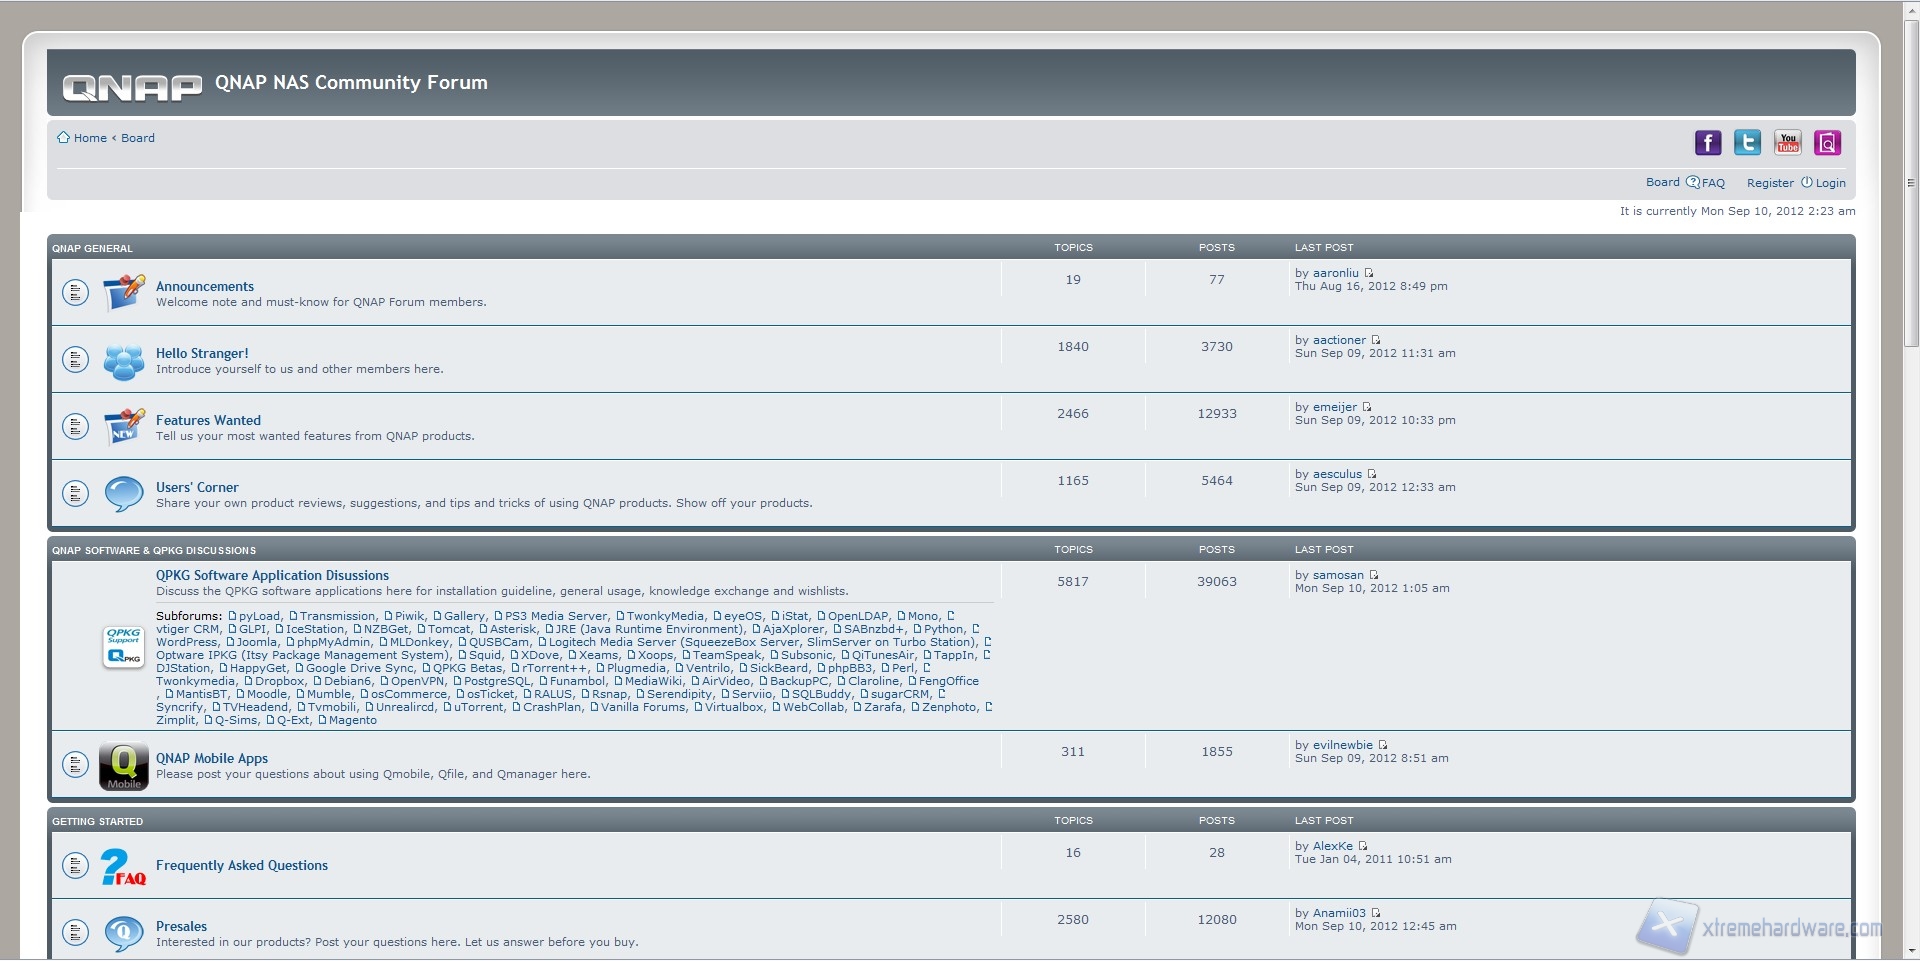The width and height of the screenshot is (1920, 961).
Task: Click the scroll down arrow of scrollbar
Action: pos(1911,950)
